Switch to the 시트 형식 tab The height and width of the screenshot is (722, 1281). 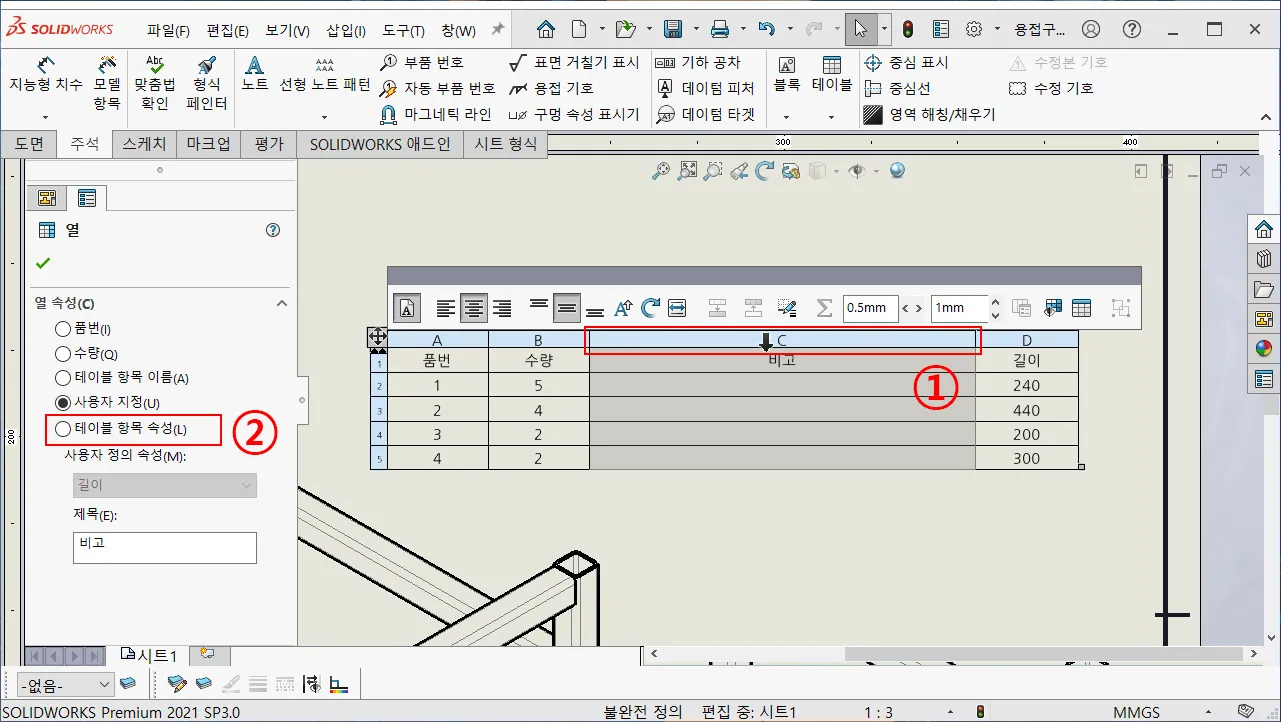(506, 144)
